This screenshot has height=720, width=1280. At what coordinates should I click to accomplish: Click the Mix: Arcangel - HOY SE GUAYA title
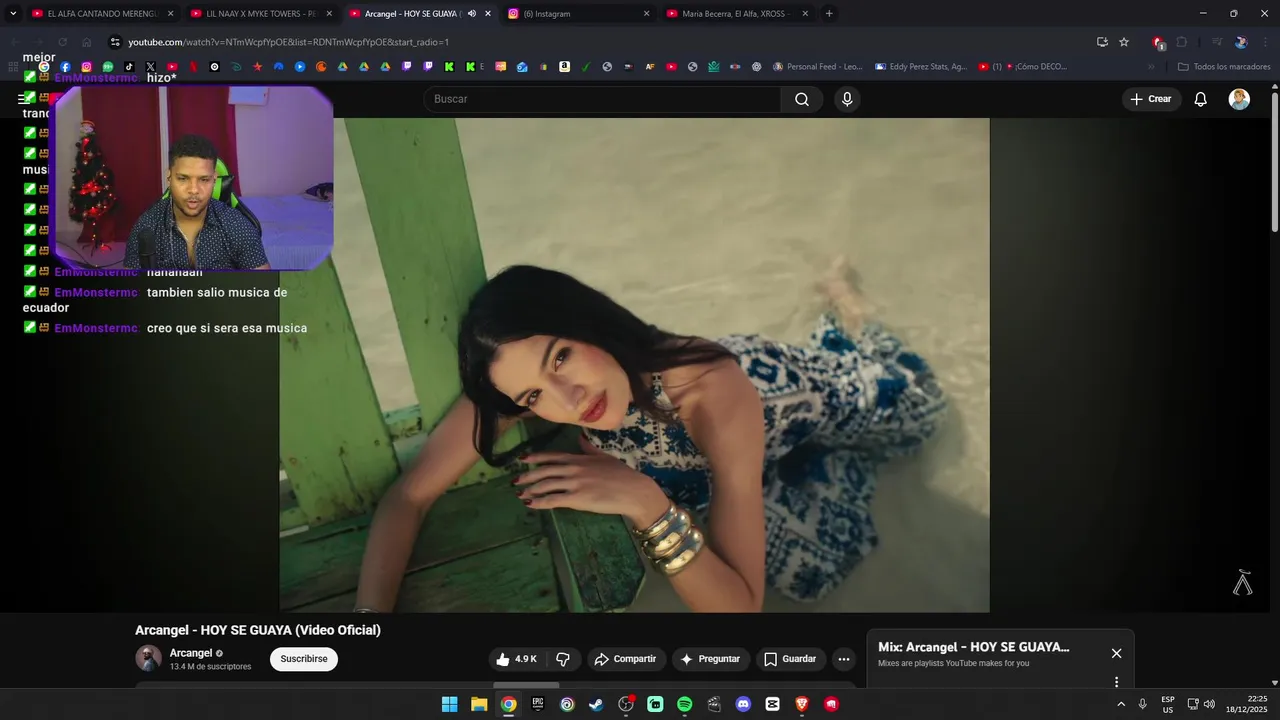point(973,647)
